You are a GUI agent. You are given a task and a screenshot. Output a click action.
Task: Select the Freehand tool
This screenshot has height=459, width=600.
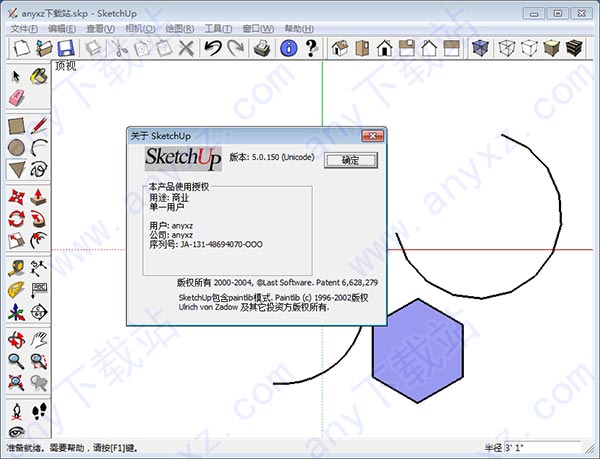click(x=39, y=169)
